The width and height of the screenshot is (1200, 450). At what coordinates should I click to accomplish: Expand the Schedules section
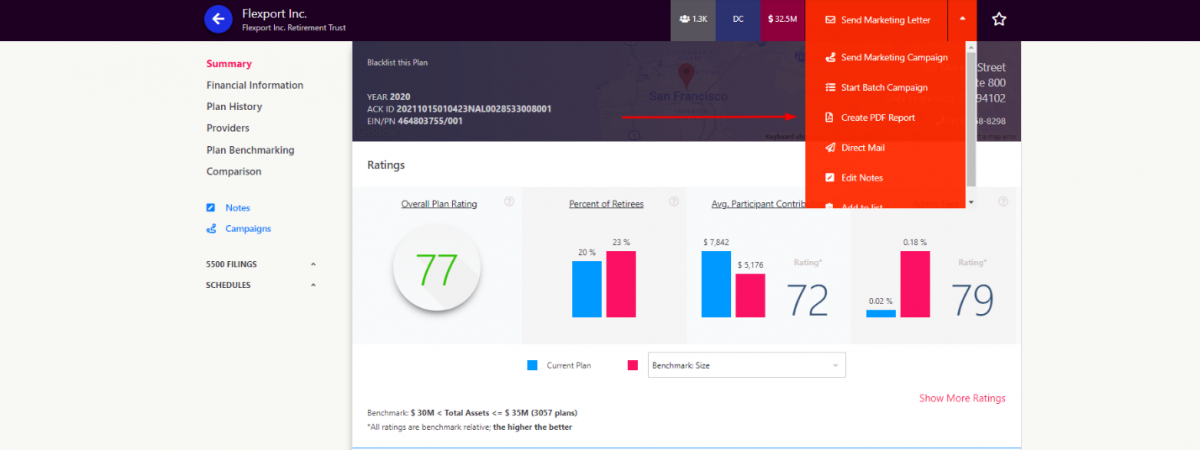click(x=313, y=285)
